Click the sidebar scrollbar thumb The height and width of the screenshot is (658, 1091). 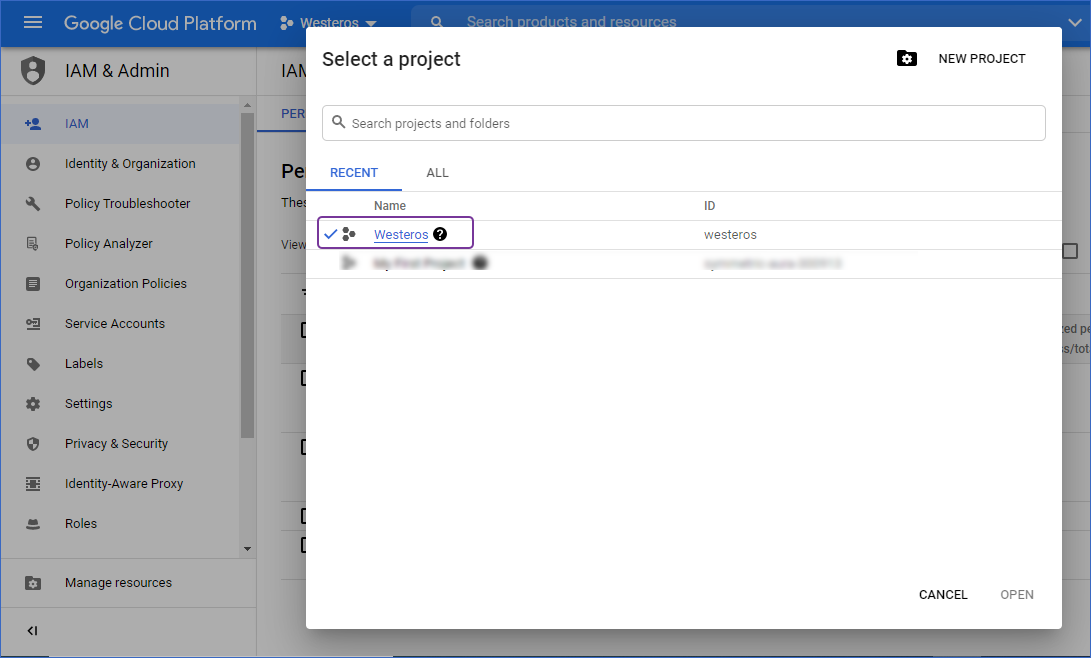click(247, 275)
